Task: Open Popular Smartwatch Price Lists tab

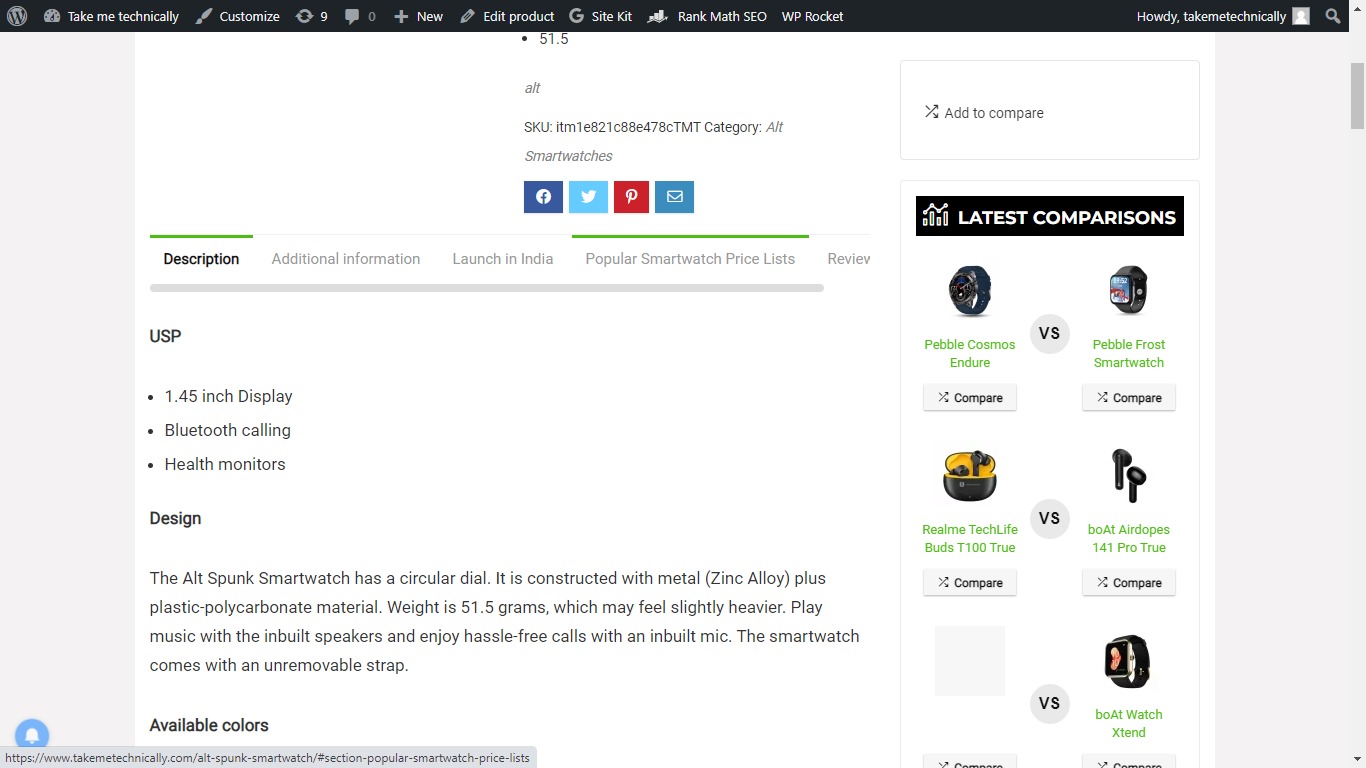Action: pyautogui.click(x=690, y=259)
